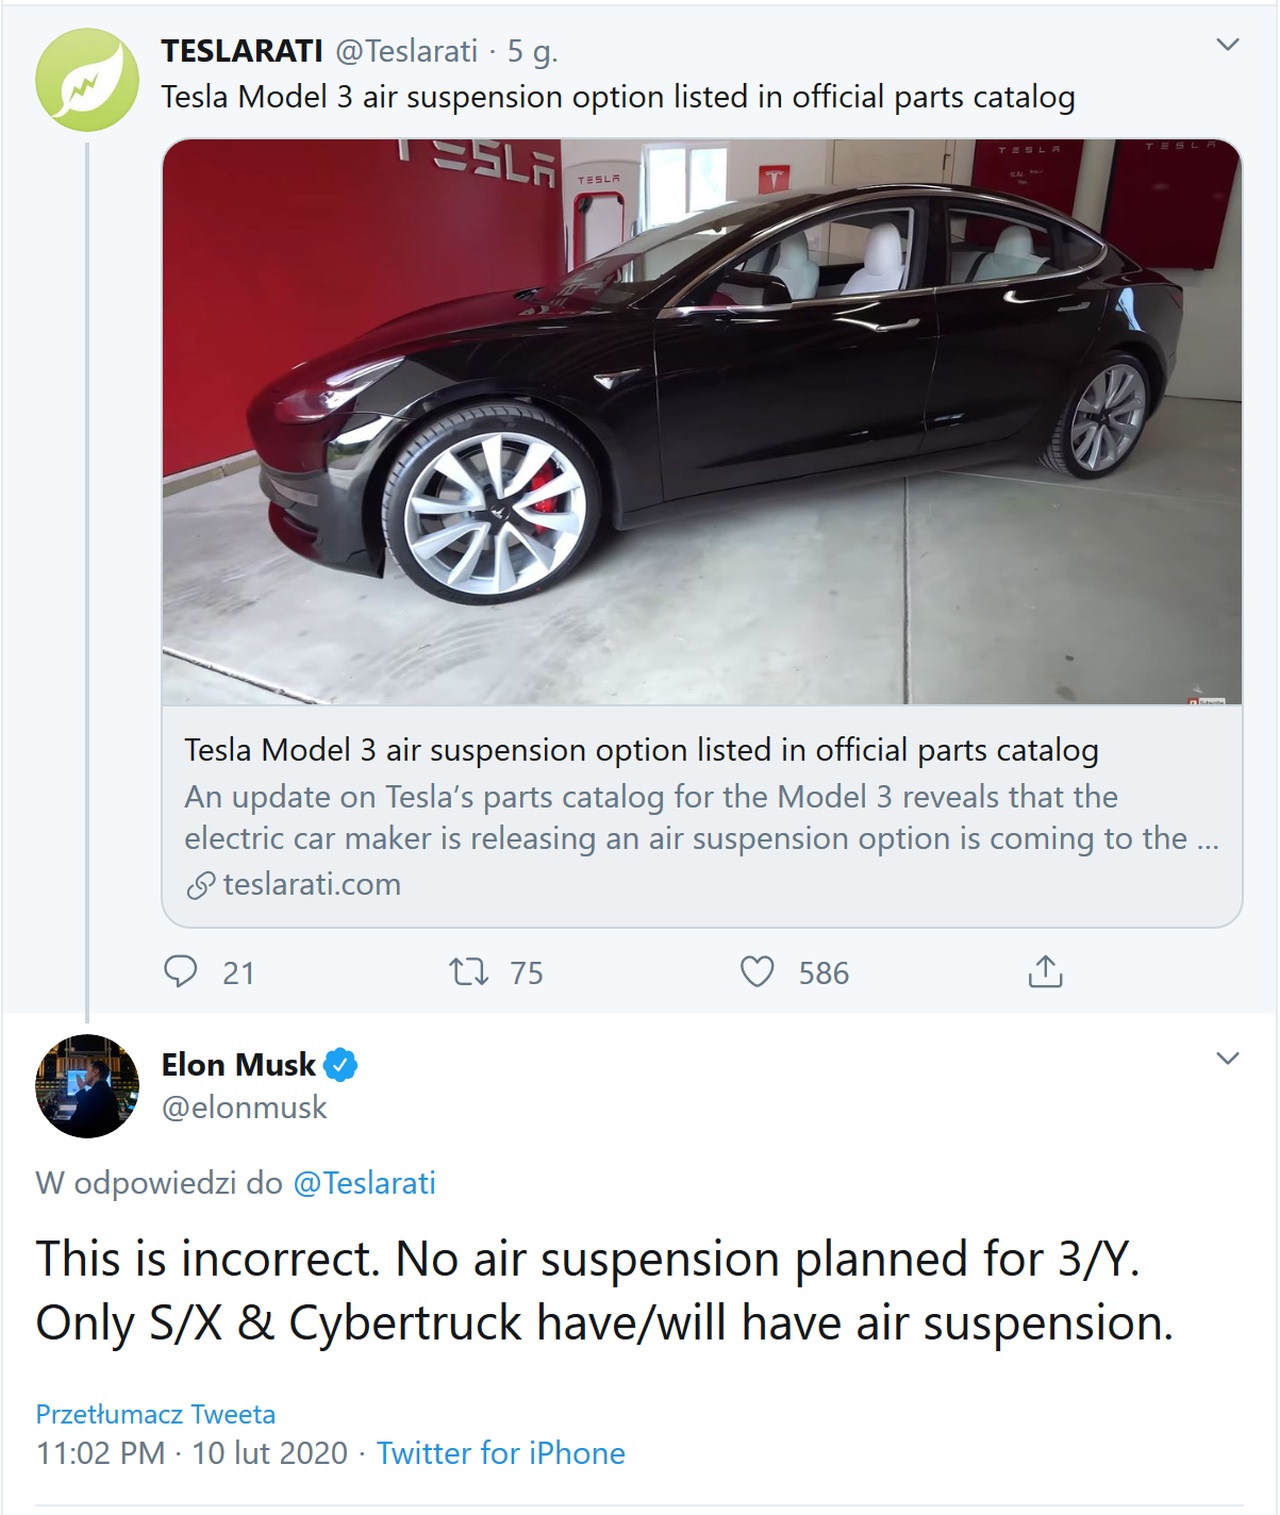The width and height of the screenshot is (1280, 1515).
Task: Click the @elonmusk handle
Action: (244, 1108)
